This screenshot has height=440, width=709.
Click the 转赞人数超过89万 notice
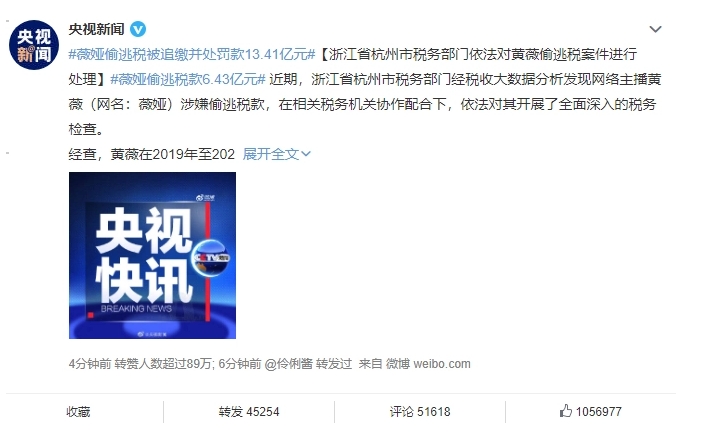(164, 364)
